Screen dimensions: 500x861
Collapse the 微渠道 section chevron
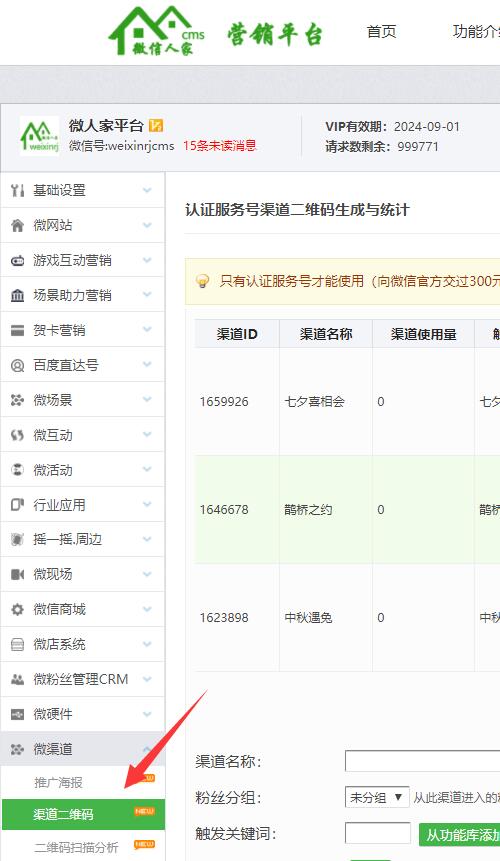tap(147, 749)
